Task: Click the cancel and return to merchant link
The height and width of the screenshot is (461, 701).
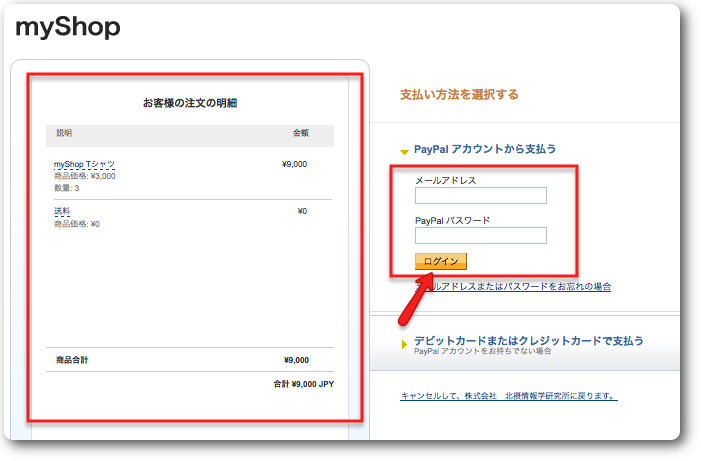Action: point(509,396)
